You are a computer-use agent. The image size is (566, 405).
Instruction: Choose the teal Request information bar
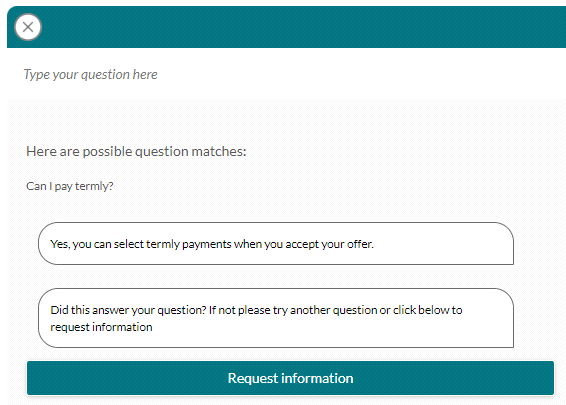[x=290, y=378]
